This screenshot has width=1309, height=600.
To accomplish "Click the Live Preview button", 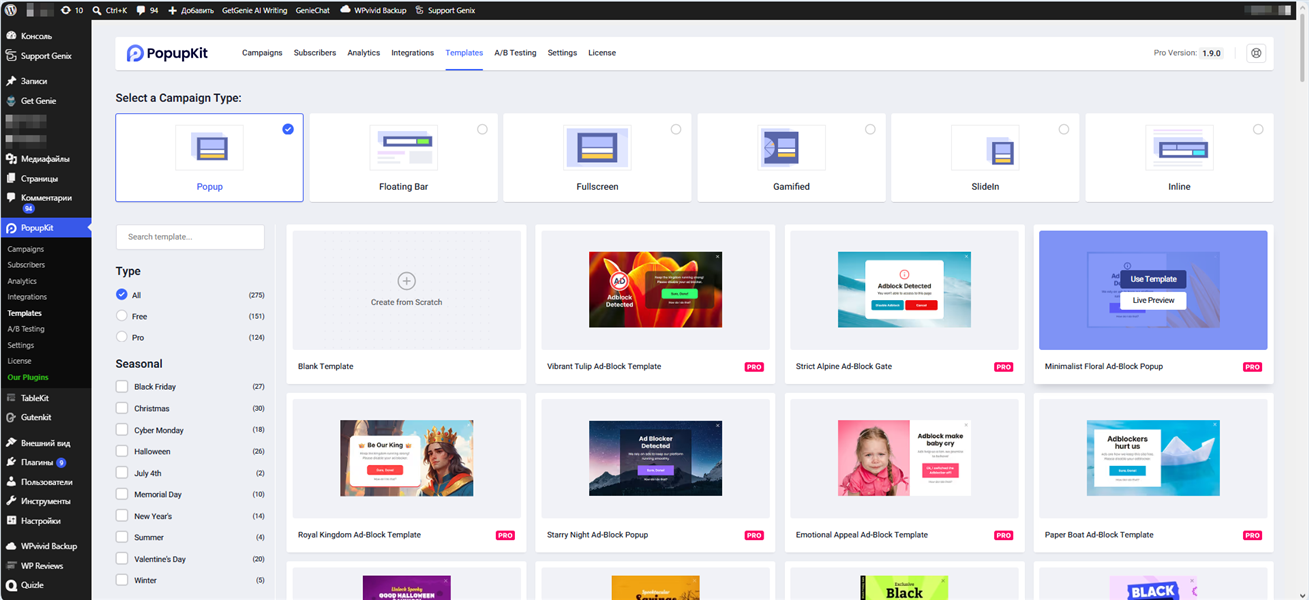I will point(1154,300).
